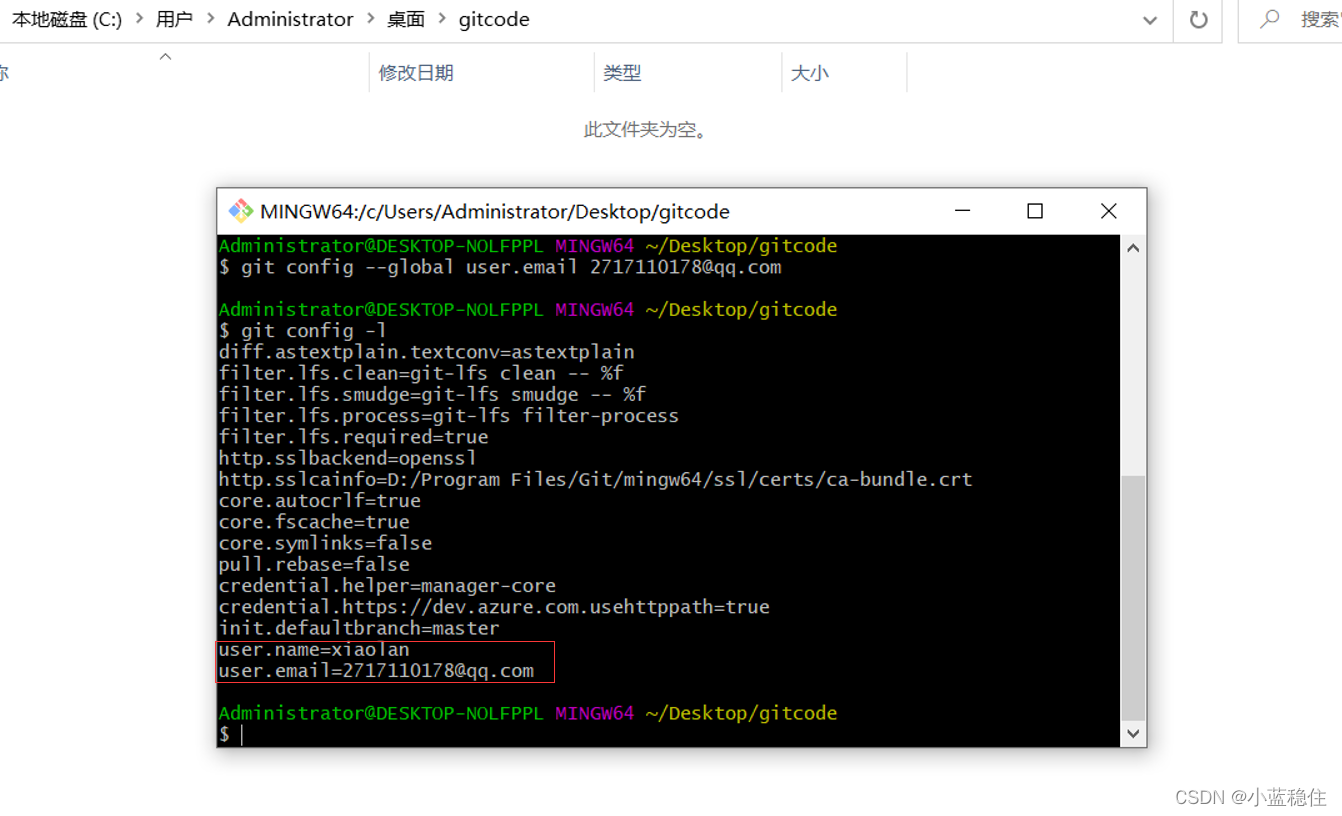Viewport: 1342px width, 816px height.
Task: Click the core.autocrlf=true line
Action: click(320, 501)
